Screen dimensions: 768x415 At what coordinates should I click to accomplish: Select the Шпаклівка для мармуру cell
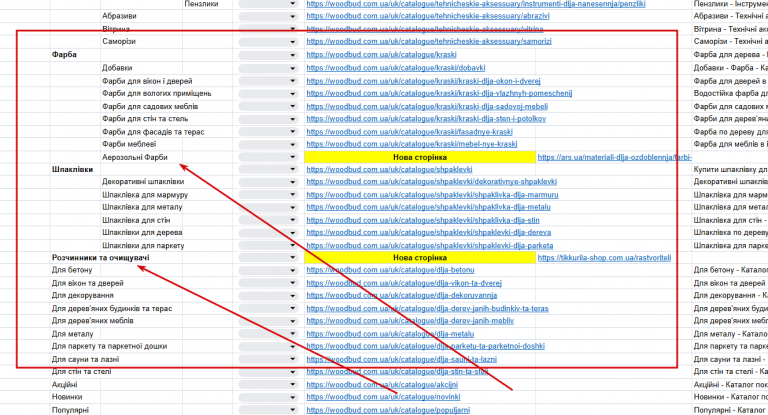point(145,195)
